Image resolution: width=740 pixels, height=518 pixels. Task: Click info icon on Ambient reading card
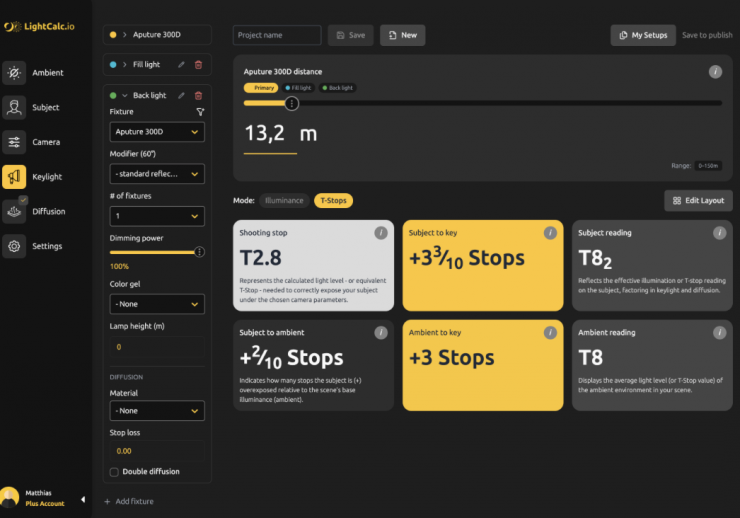pos(718,333)
